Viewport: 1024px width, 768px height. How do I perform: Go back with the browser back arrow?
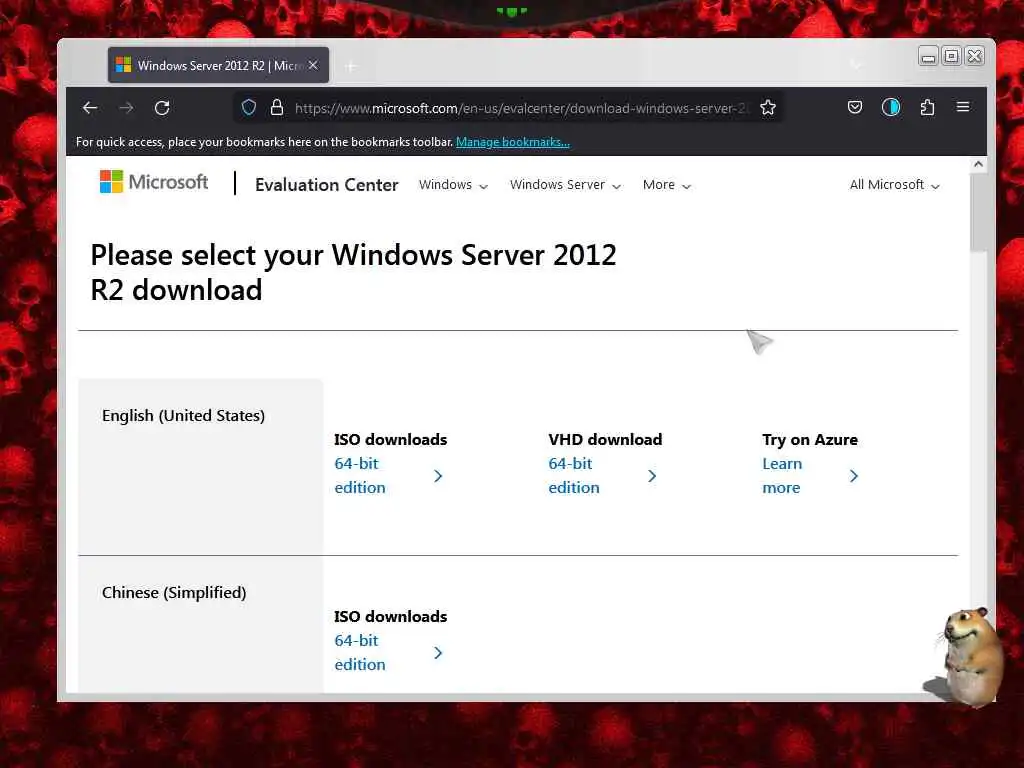tap(90, 108)
